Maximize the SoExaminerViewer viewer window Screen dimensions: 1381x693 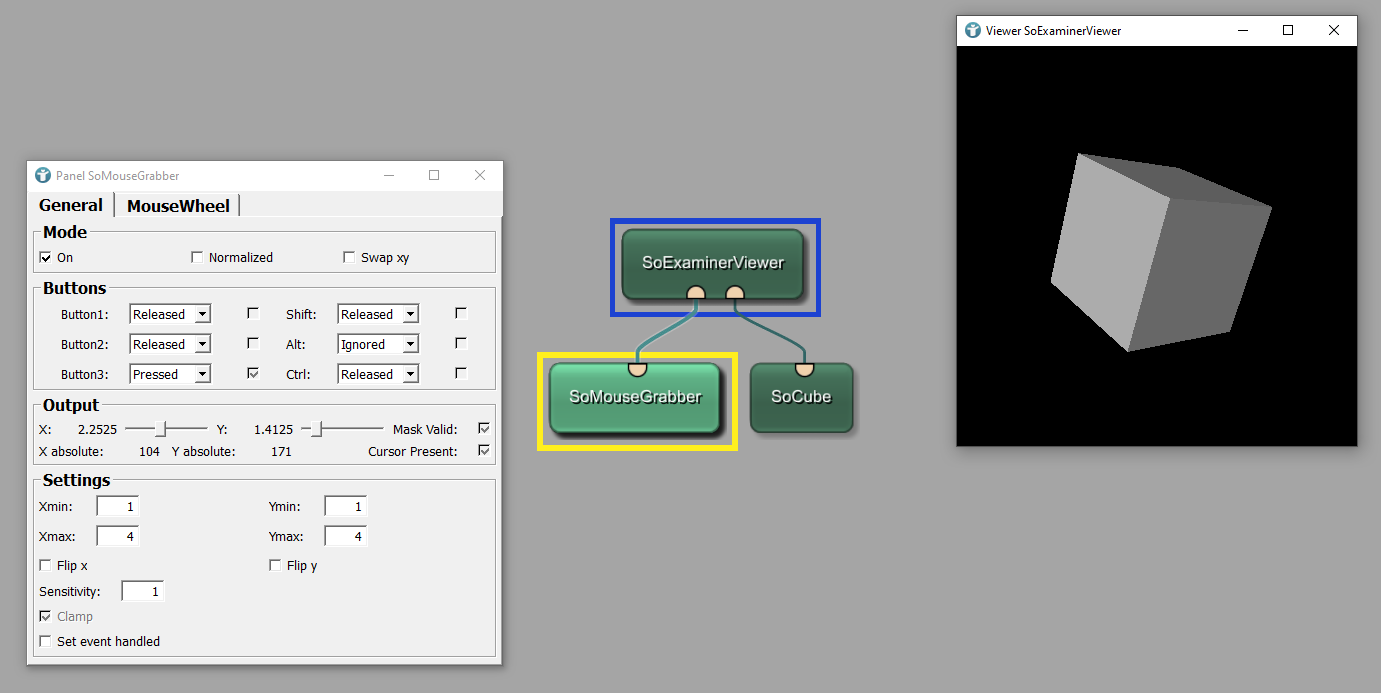(1288, 30)
